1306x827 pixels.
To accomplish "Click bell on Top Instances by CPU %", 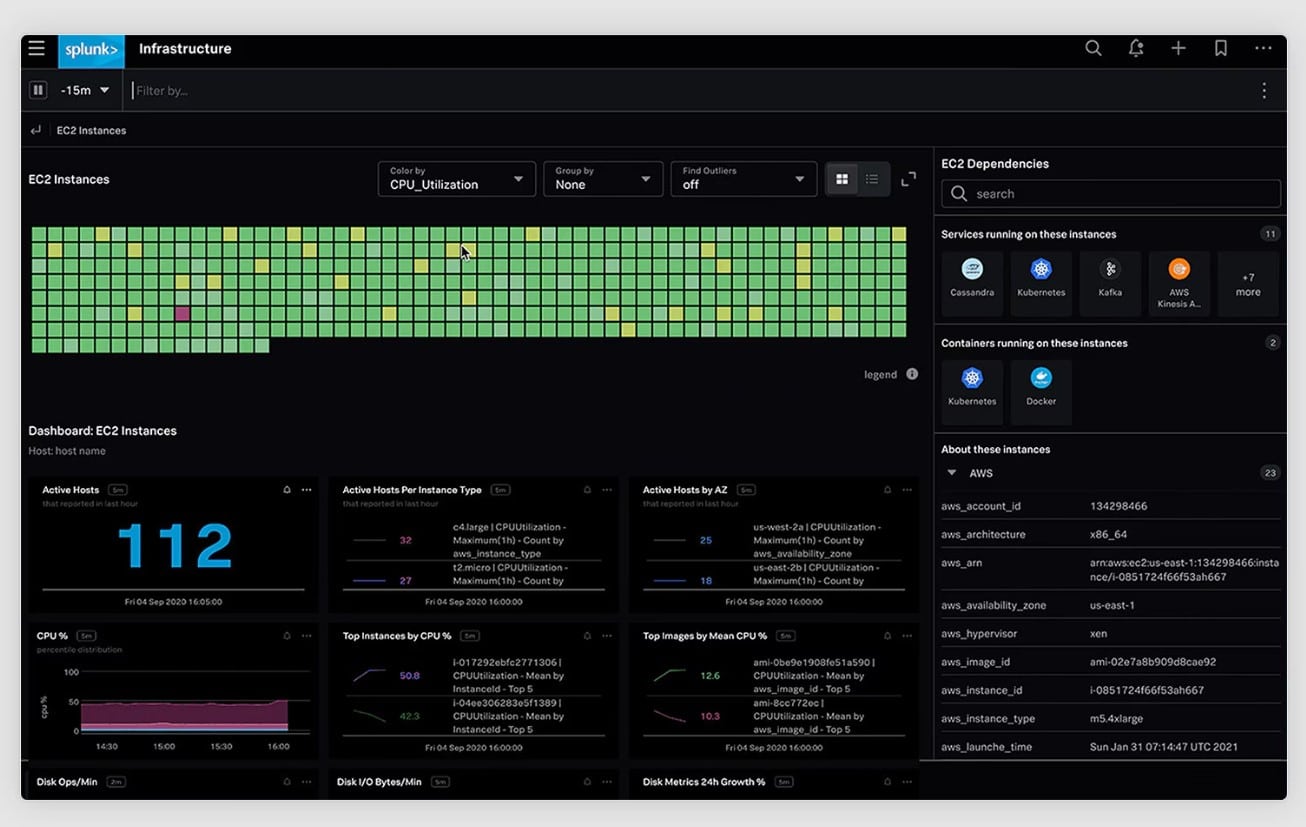I will (587, 636).
